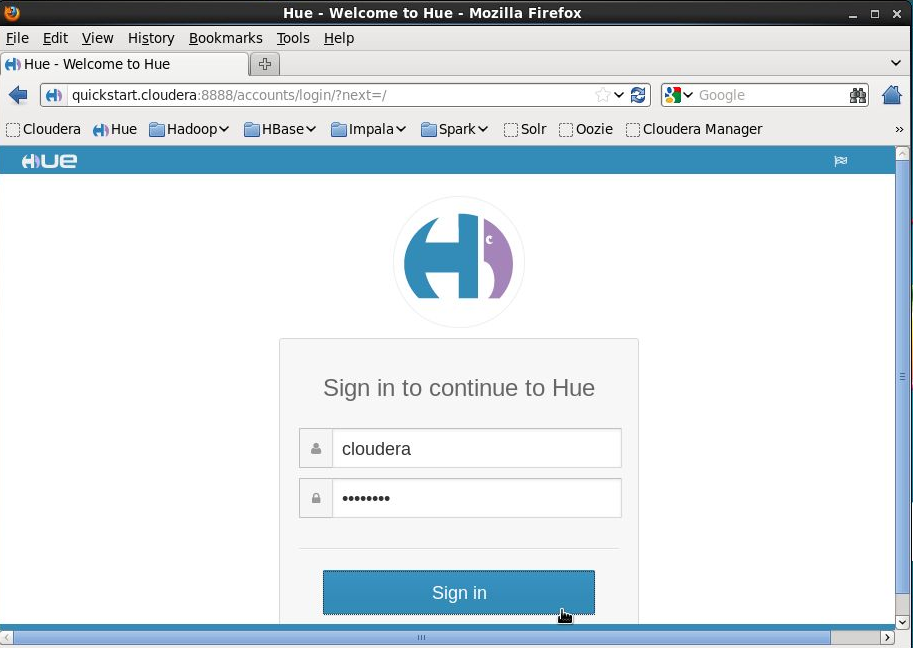Click the Hue logo in blue header

49,161
